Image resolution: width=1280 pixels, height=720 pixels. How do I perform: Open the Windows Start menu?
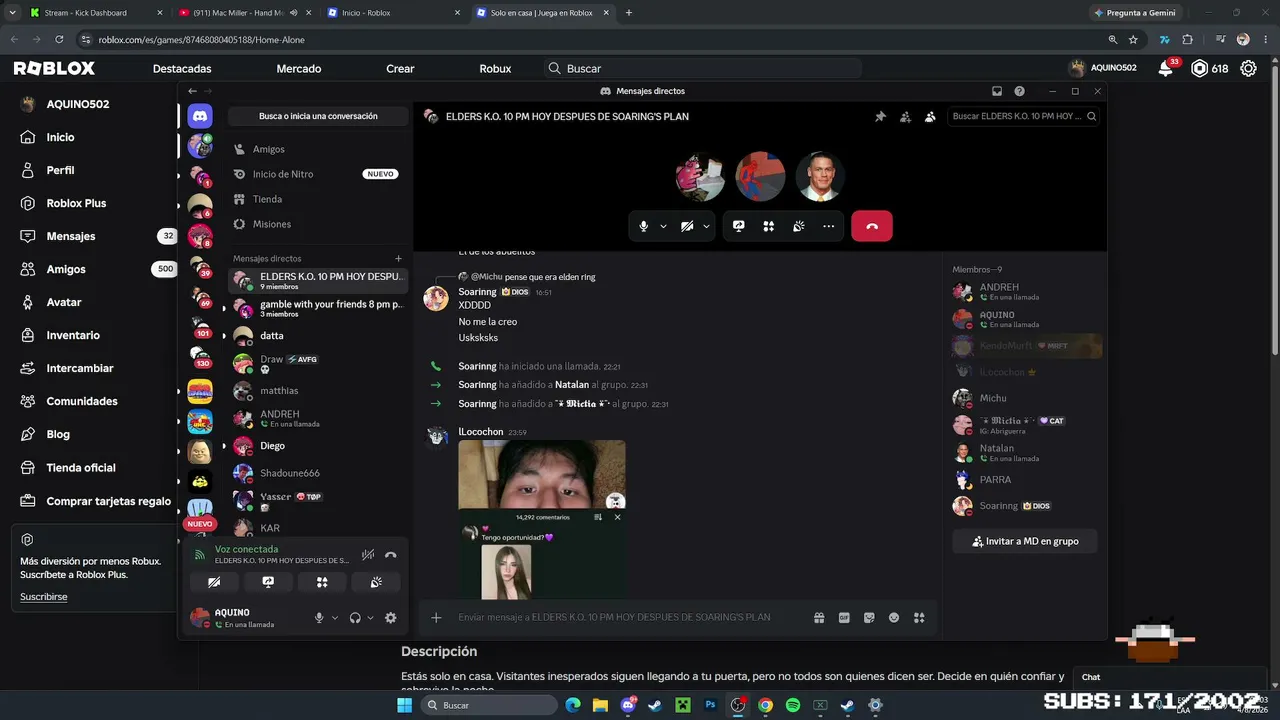pyautogui.click(x=404, y=705)
